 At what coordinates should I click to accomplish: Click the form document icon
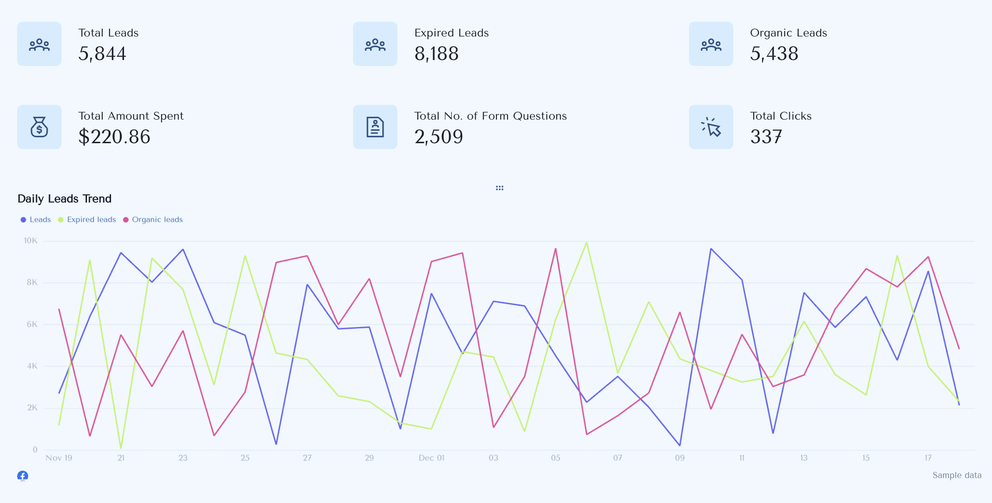375,127
